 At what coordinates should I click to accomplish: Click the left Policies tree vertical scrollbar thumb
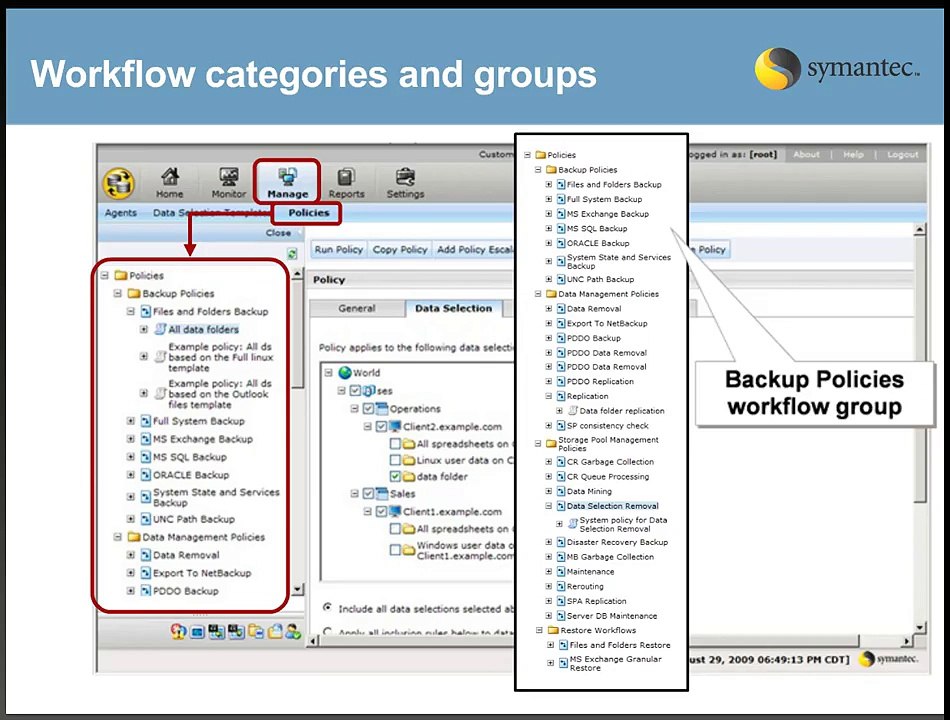tap(297, 335)
